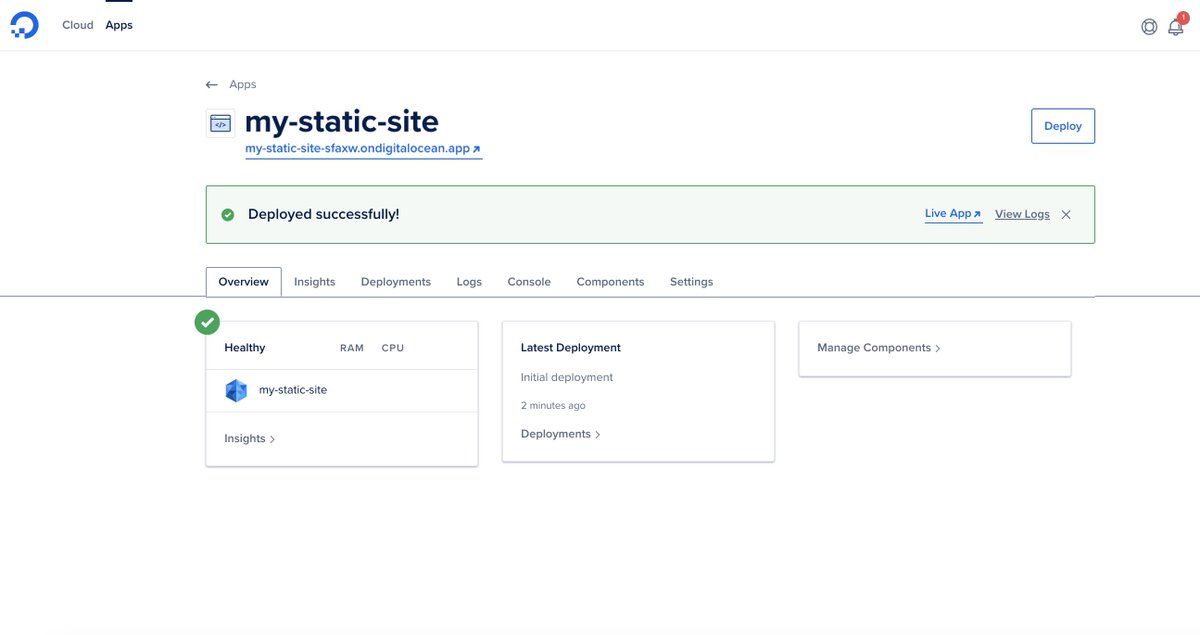Click the DigitalOcean logo

22,23
